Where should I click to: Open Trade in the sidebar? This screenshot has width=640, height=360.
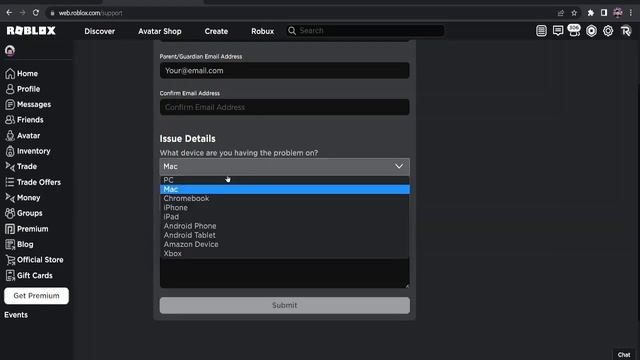click(x=21, y=167)
